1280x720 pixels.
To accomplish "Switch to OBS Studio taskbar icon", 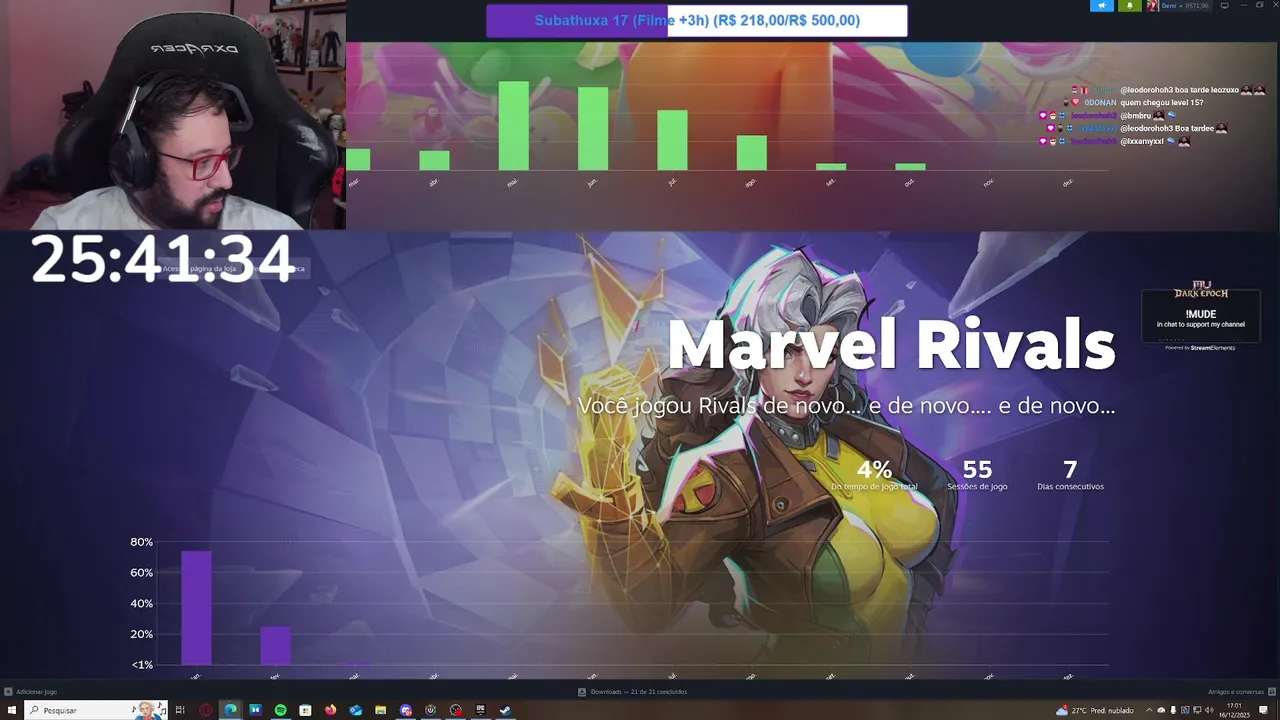I will 455,710.
